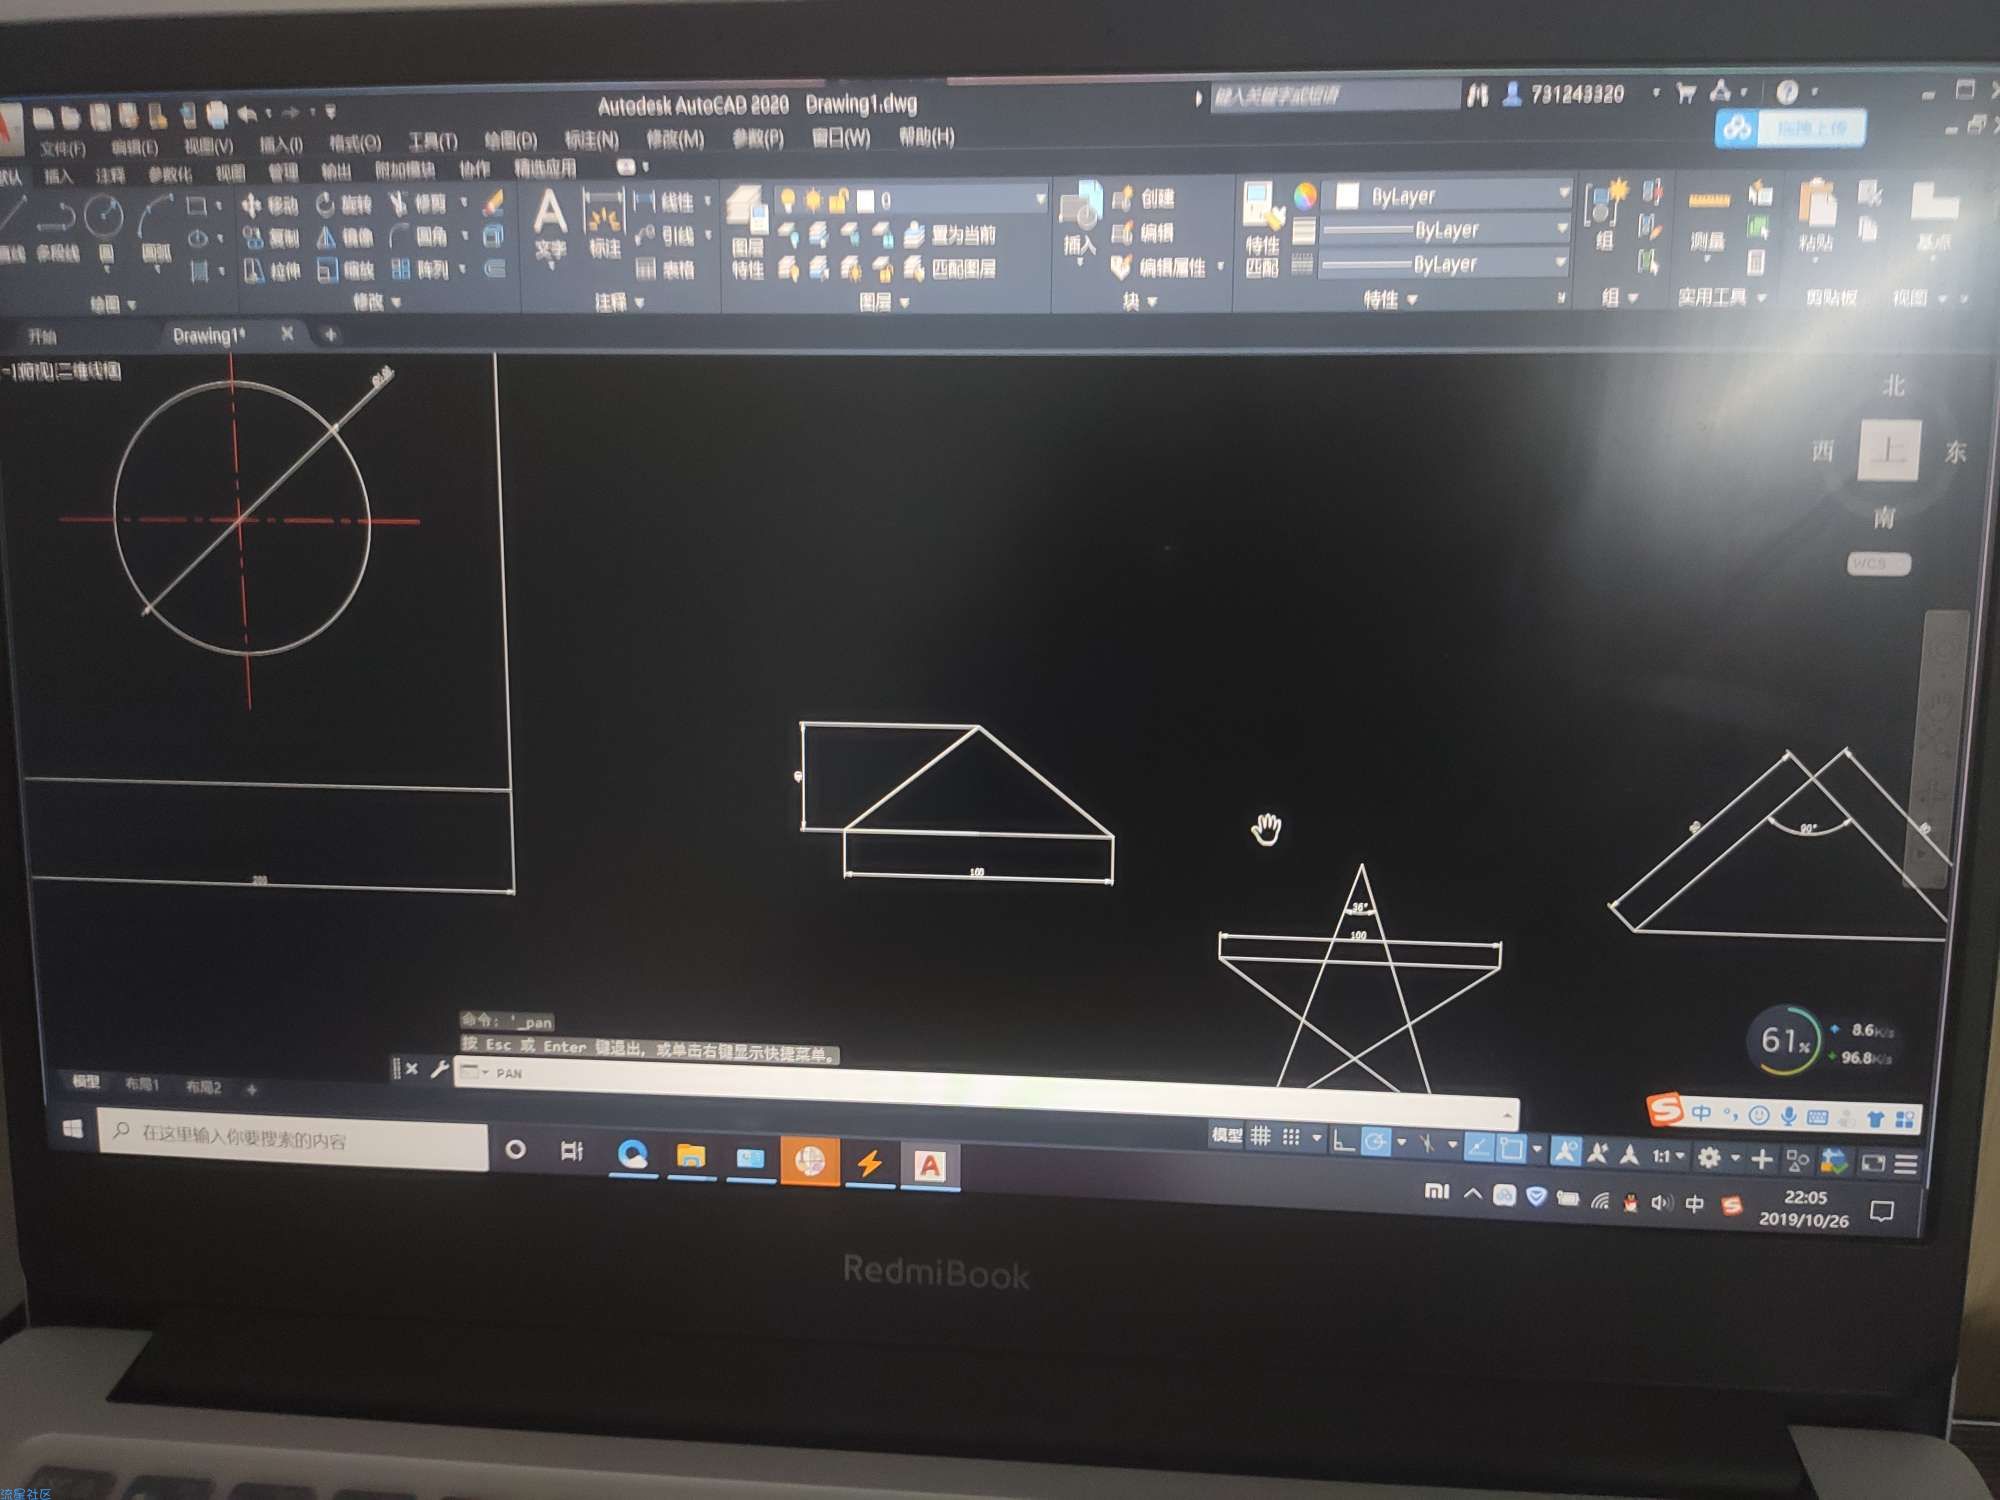Click the Undo arrow in quick access toolbar
Screen dimensions: 2000x1500
[x=246, y=113]
